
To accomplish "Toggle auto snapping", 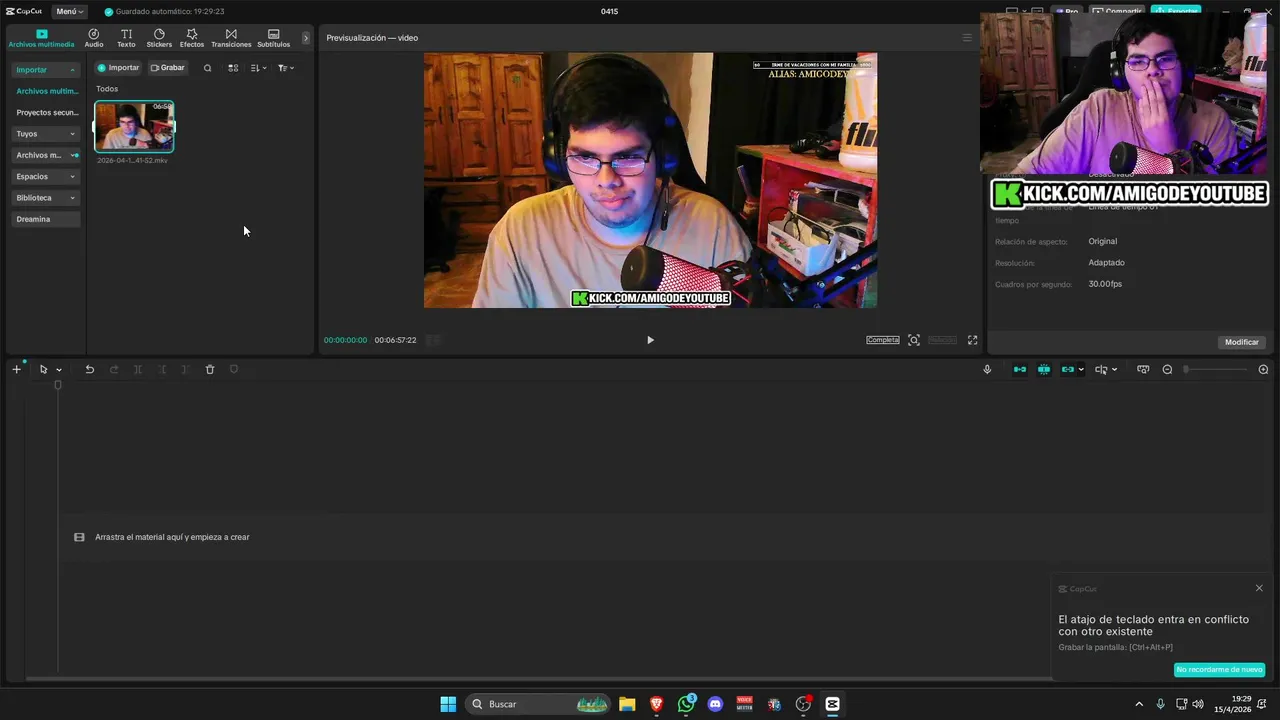I will (1044, 369).
